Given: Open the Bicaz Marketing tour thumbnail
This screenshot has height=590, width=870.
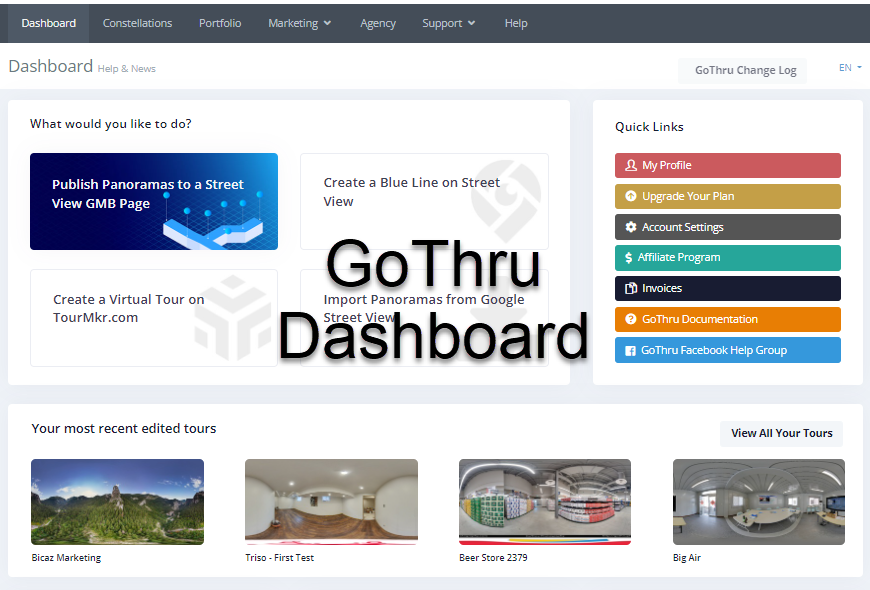Looking at the screenshot, I should click(117, 502).
